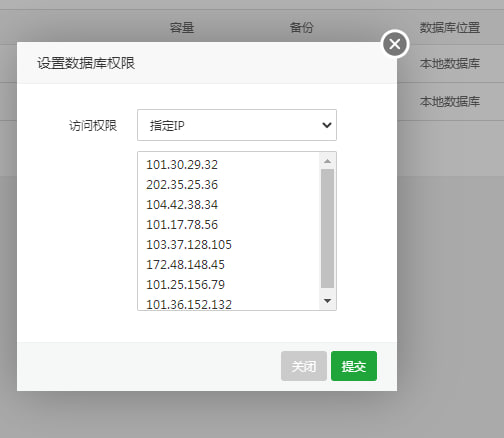This screenshot has width=504, height=438.
Task: Open the 访问权限 dropdown showing 指定IP
Action: pos(237,125)
